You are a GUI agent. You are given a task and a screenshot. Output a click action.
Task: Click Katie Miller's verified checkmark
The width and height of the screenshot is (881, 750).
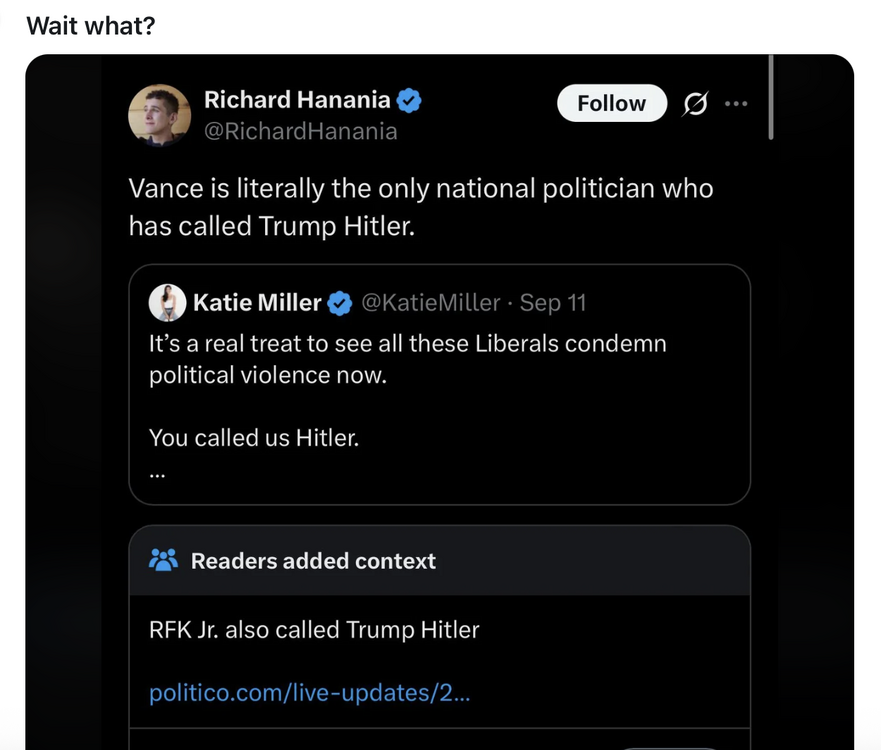(337, 302)
